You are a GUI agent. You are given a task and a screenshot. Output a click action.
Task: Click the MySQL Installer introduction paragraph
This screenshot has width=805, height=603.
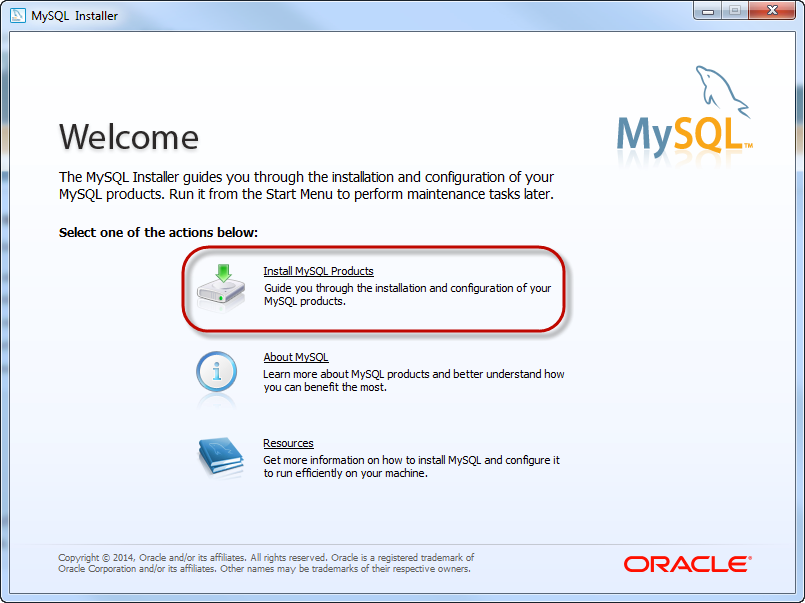(306, 185)
